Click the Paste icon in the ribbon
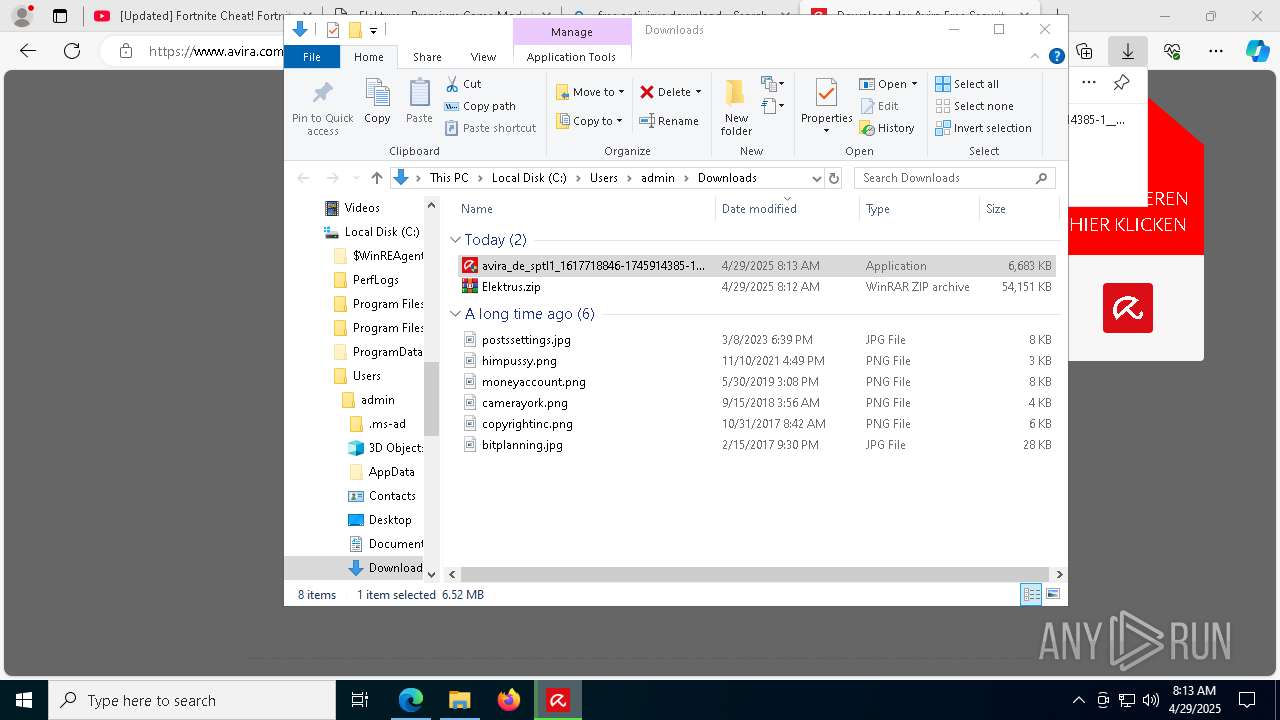The width and height of the screenshot is (1280, 720). coord(419,93)
